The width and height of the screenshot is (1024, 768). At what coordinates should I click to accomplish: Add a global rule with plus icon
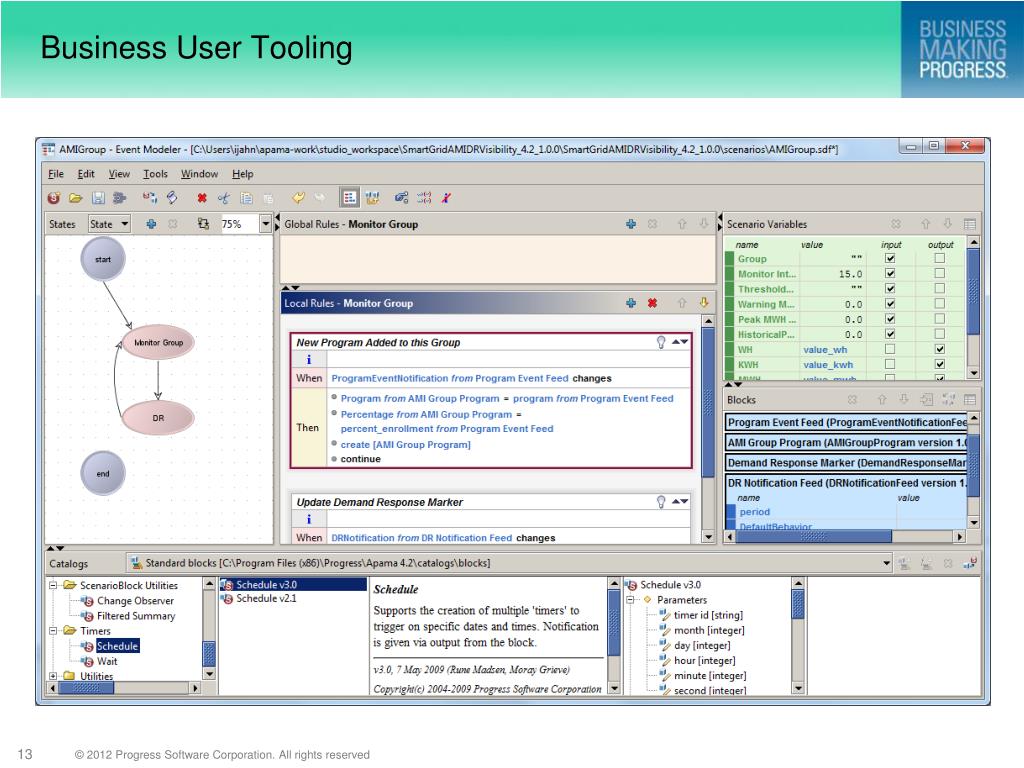point(631,224)
